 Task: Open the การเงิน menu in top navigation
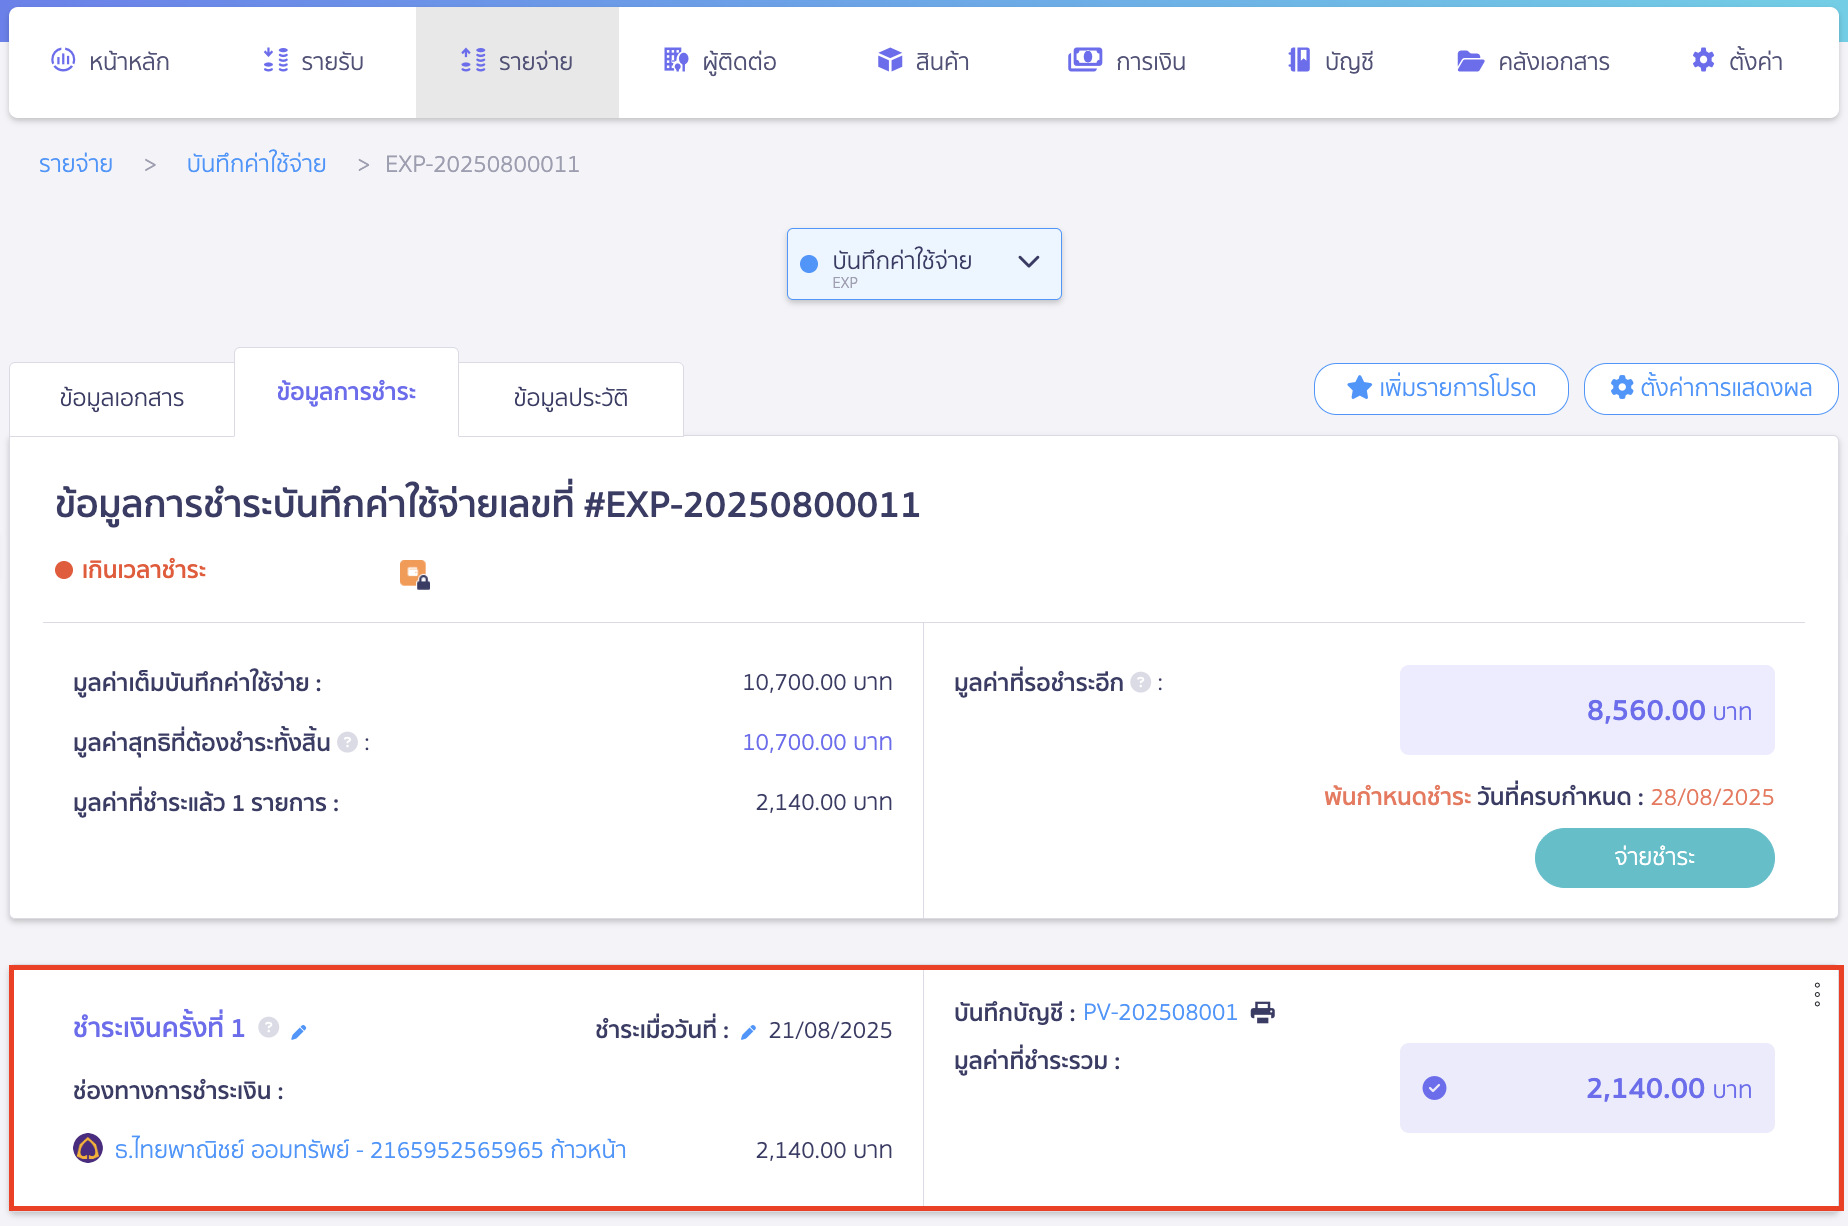tap(1127, 62)
